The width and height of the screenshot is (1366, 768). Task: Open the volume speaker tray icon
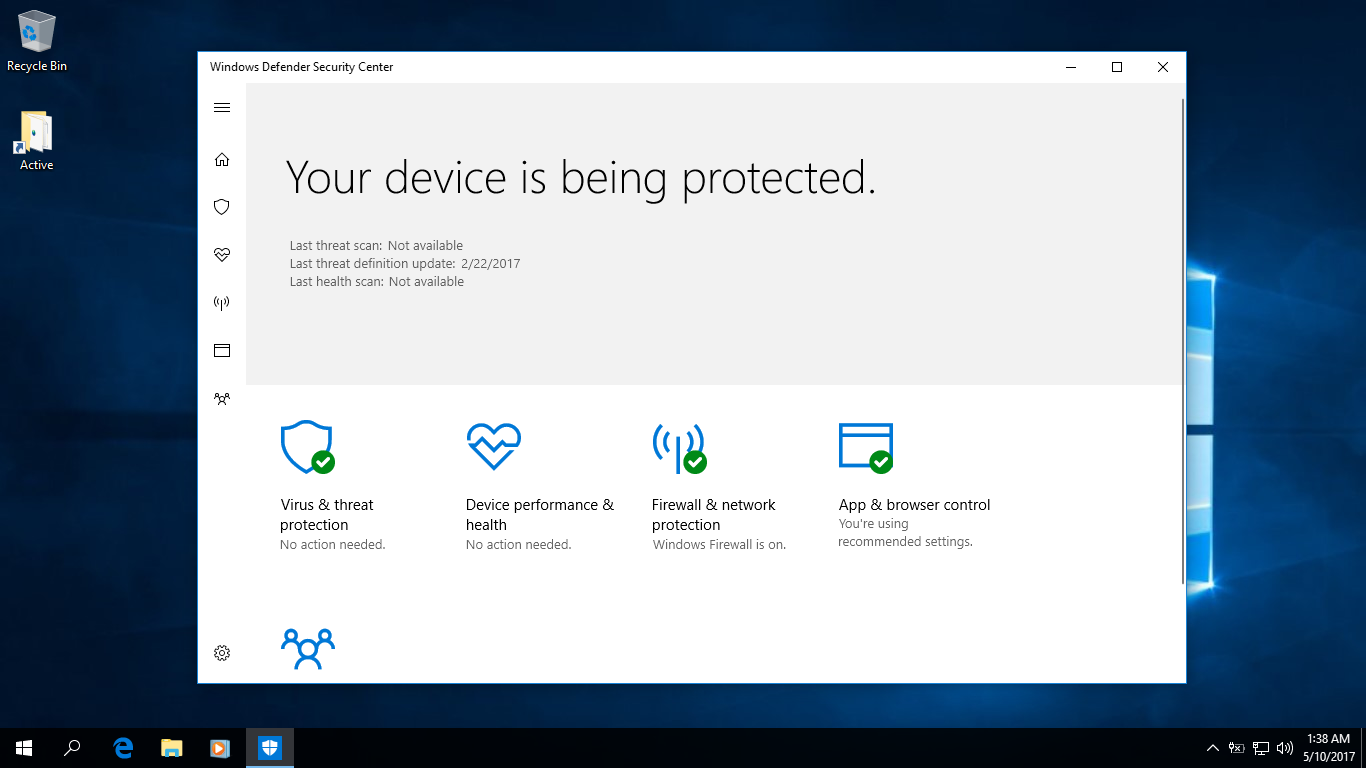1285,748
